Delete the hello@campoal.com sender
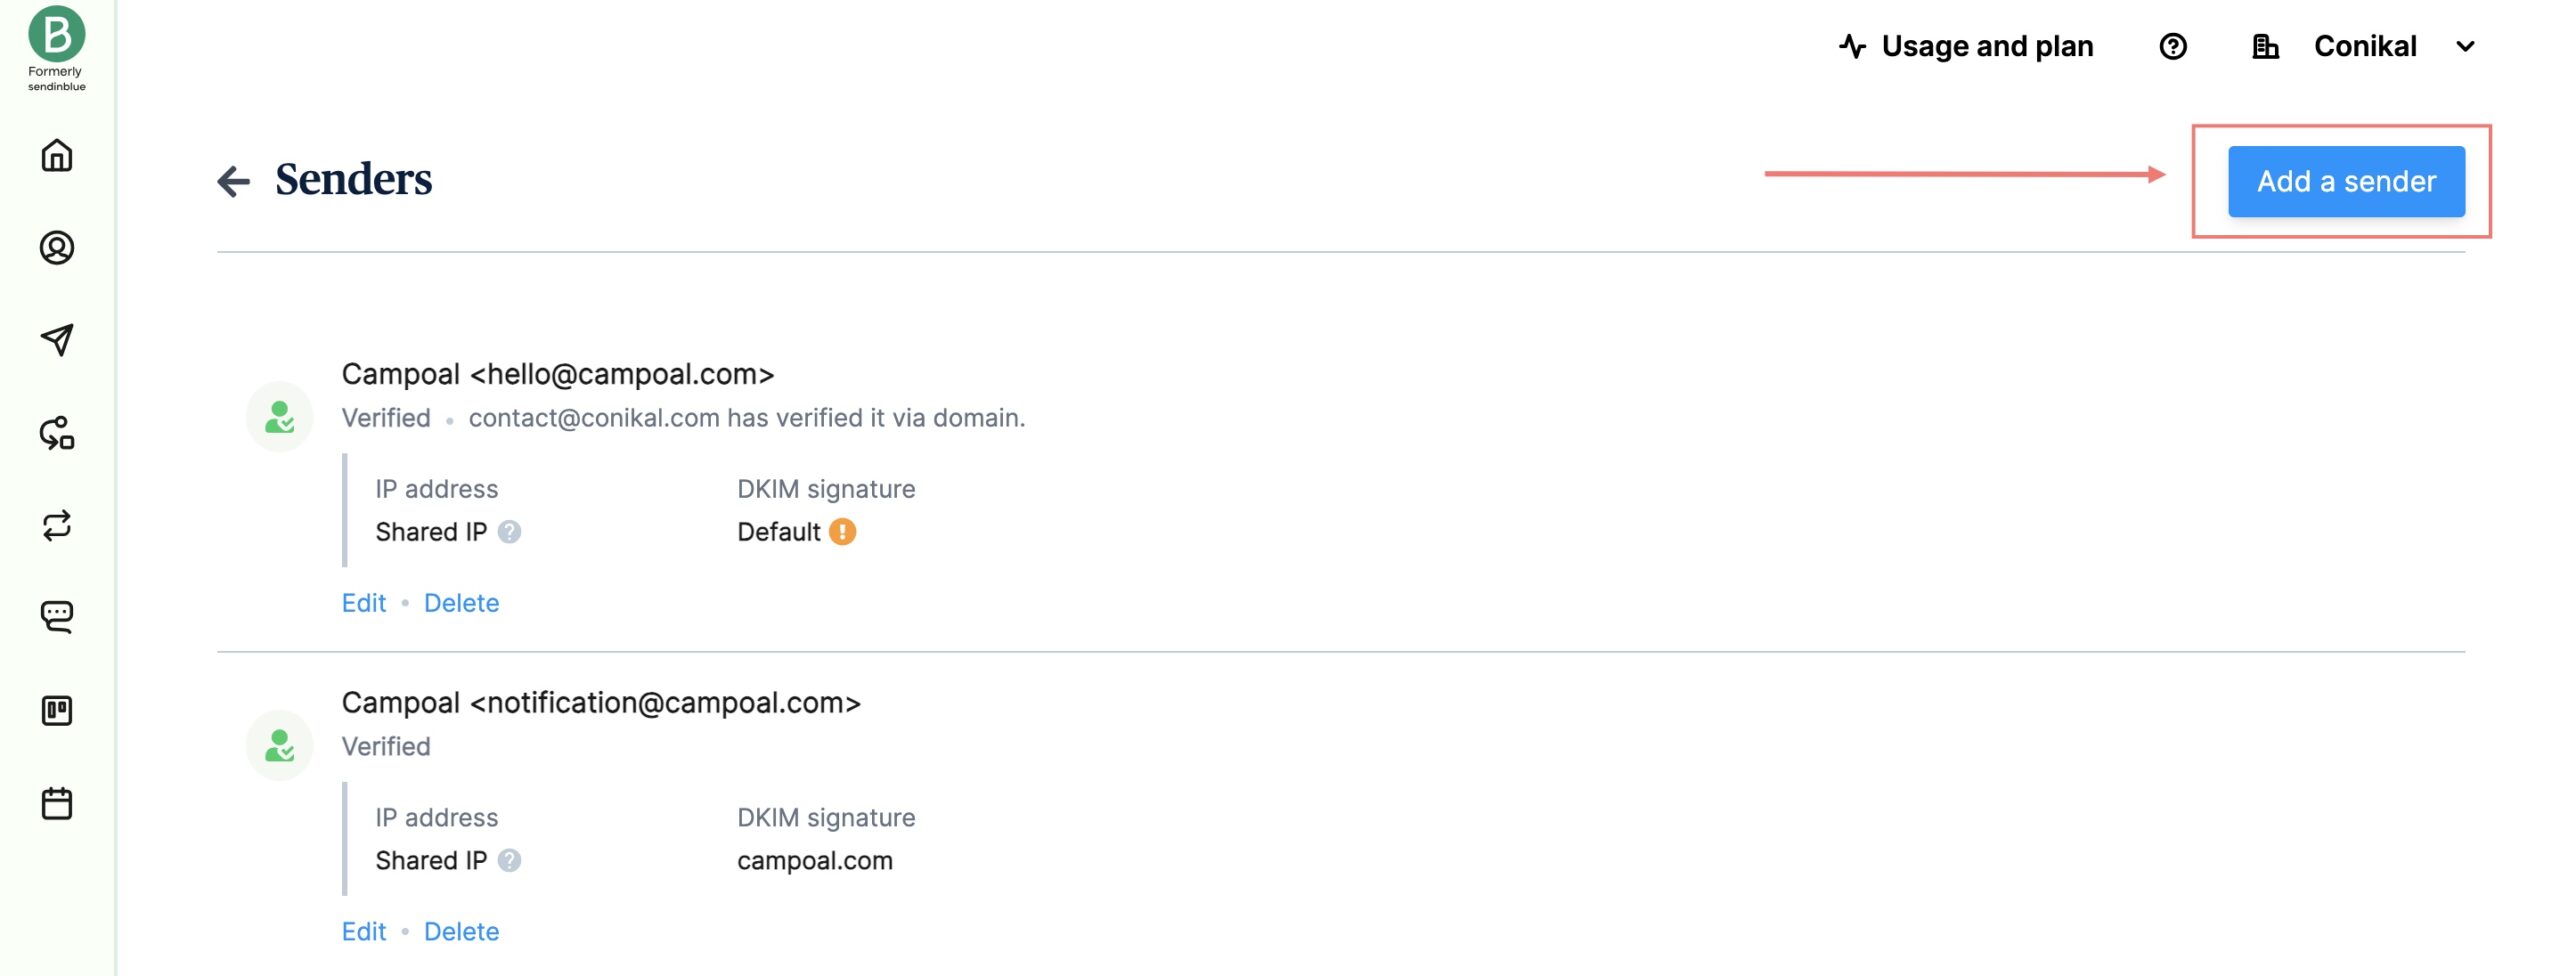 coord(461,603)
